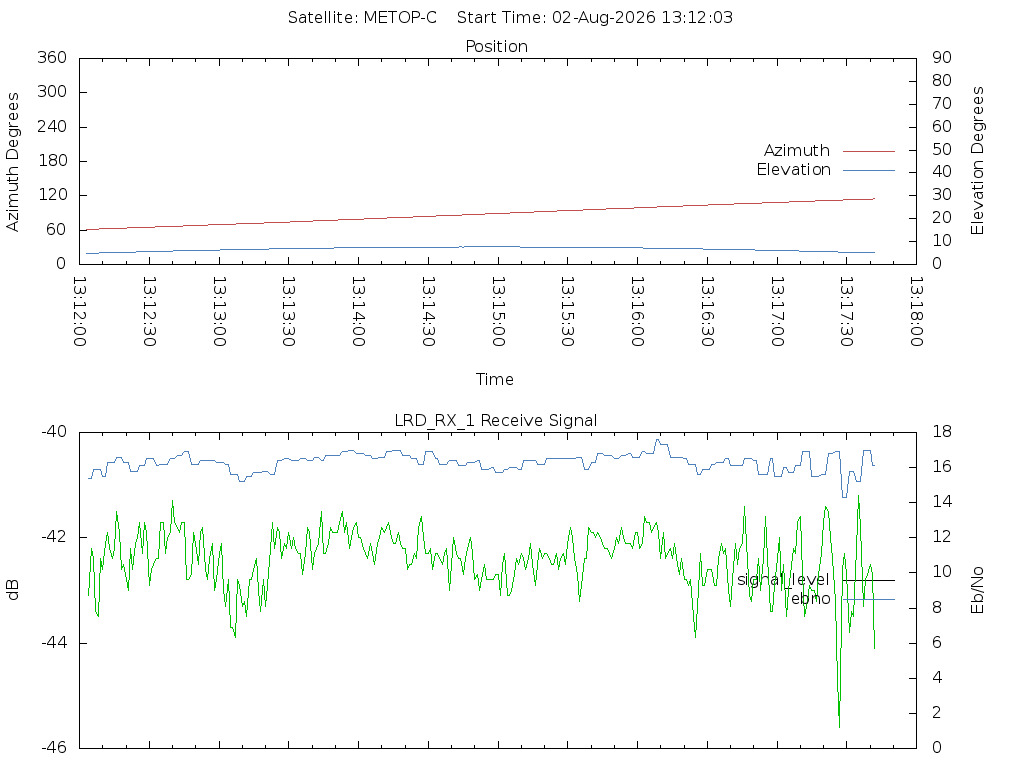Viewport: 1024px width, 768px height.
Task: Click the 2 Eb/No axis value
Action: [937, 712]
